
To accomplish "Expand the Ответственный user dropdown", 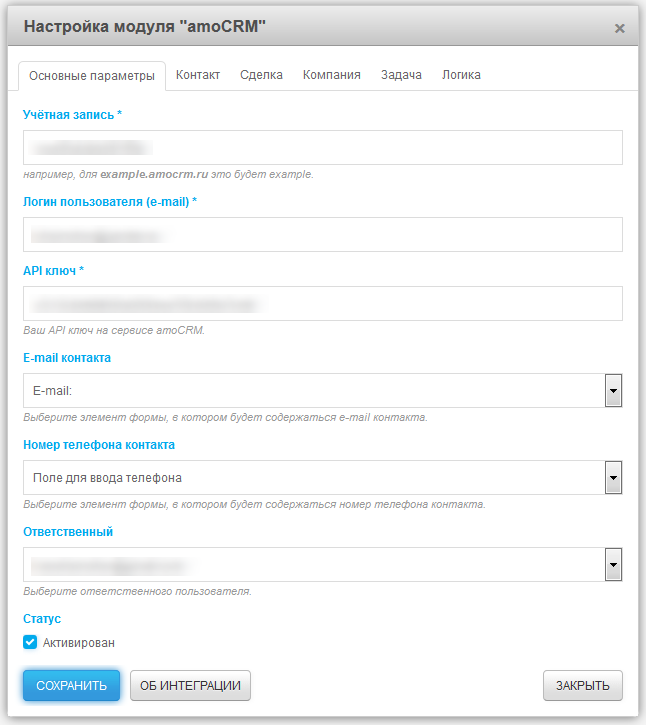I will 614,565.
